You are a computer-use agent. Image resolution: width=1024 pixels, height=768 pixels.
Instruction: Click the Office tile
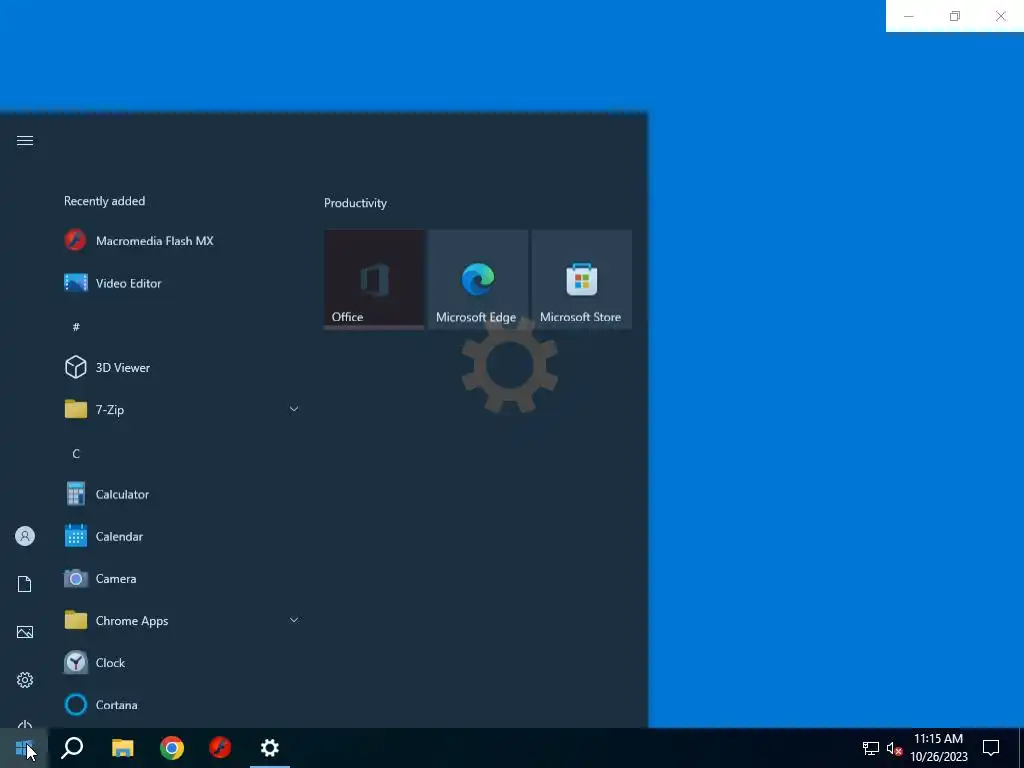point(374,280)
